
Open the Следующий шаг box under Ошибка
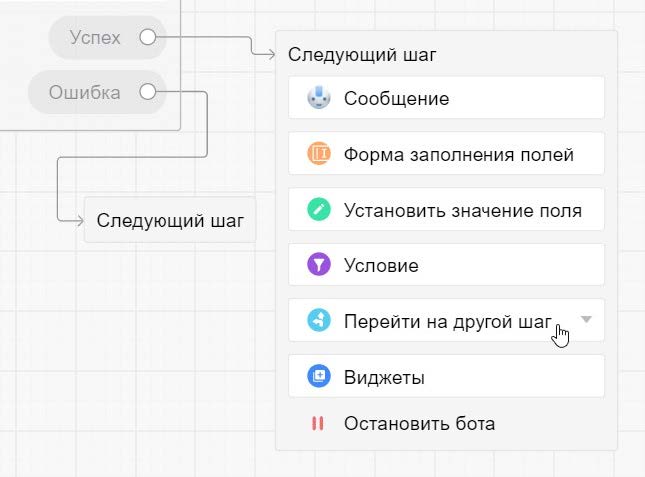click(170, 220)
